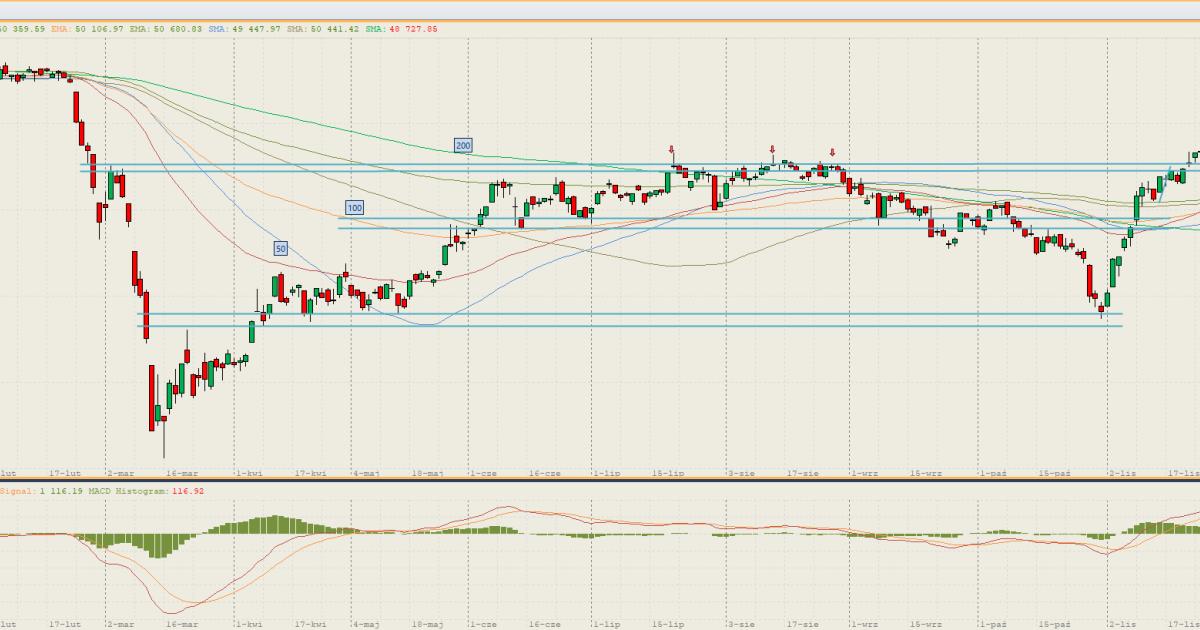Click the 1-kwi date under the price chart
1200x630 pixels.
pos(250,471)
